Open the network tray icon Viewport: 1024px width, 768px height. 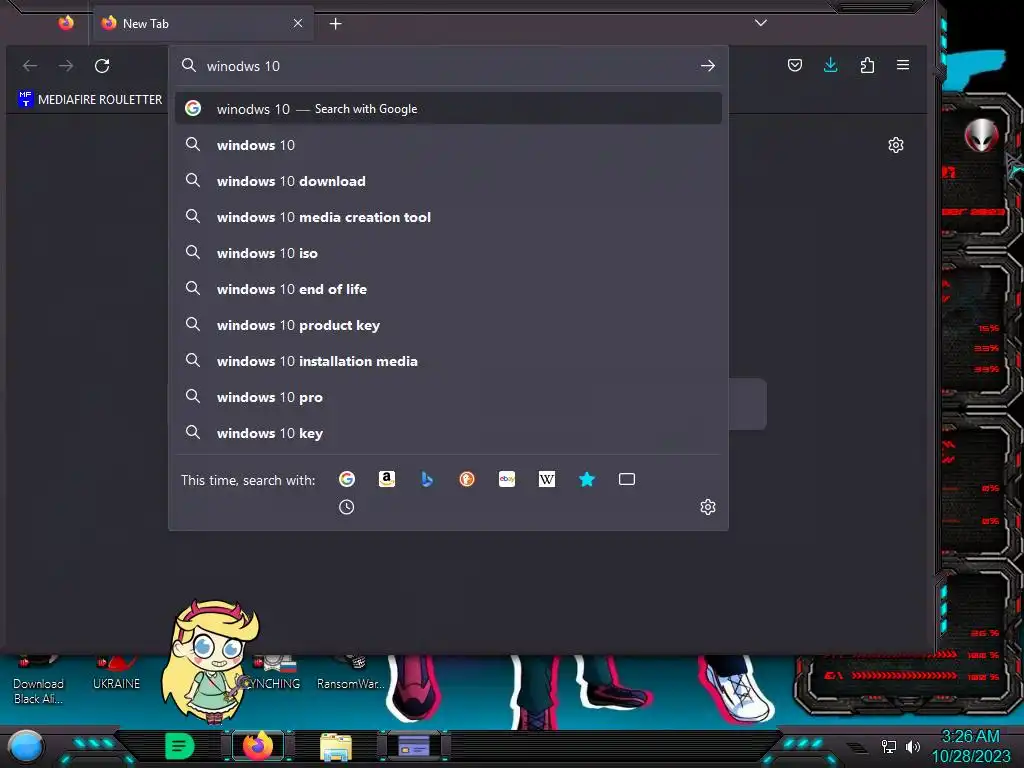[889, 746]
